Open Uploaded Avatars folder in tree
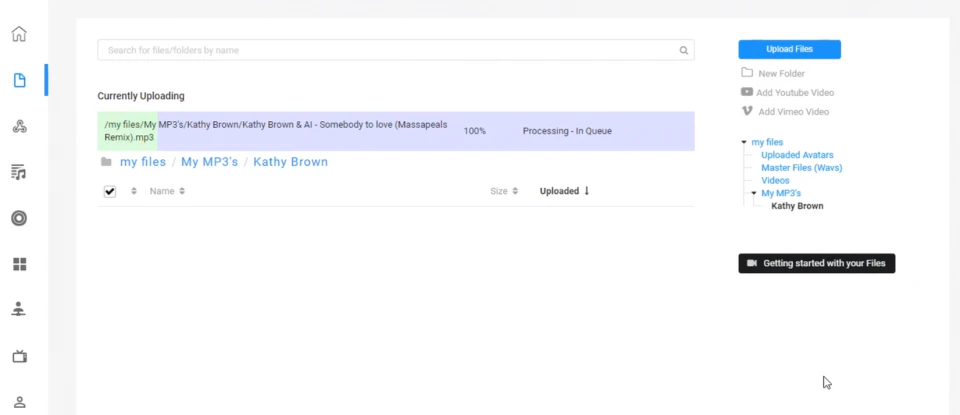Screen dimensions: 960x415 click(x=797, y=155)
